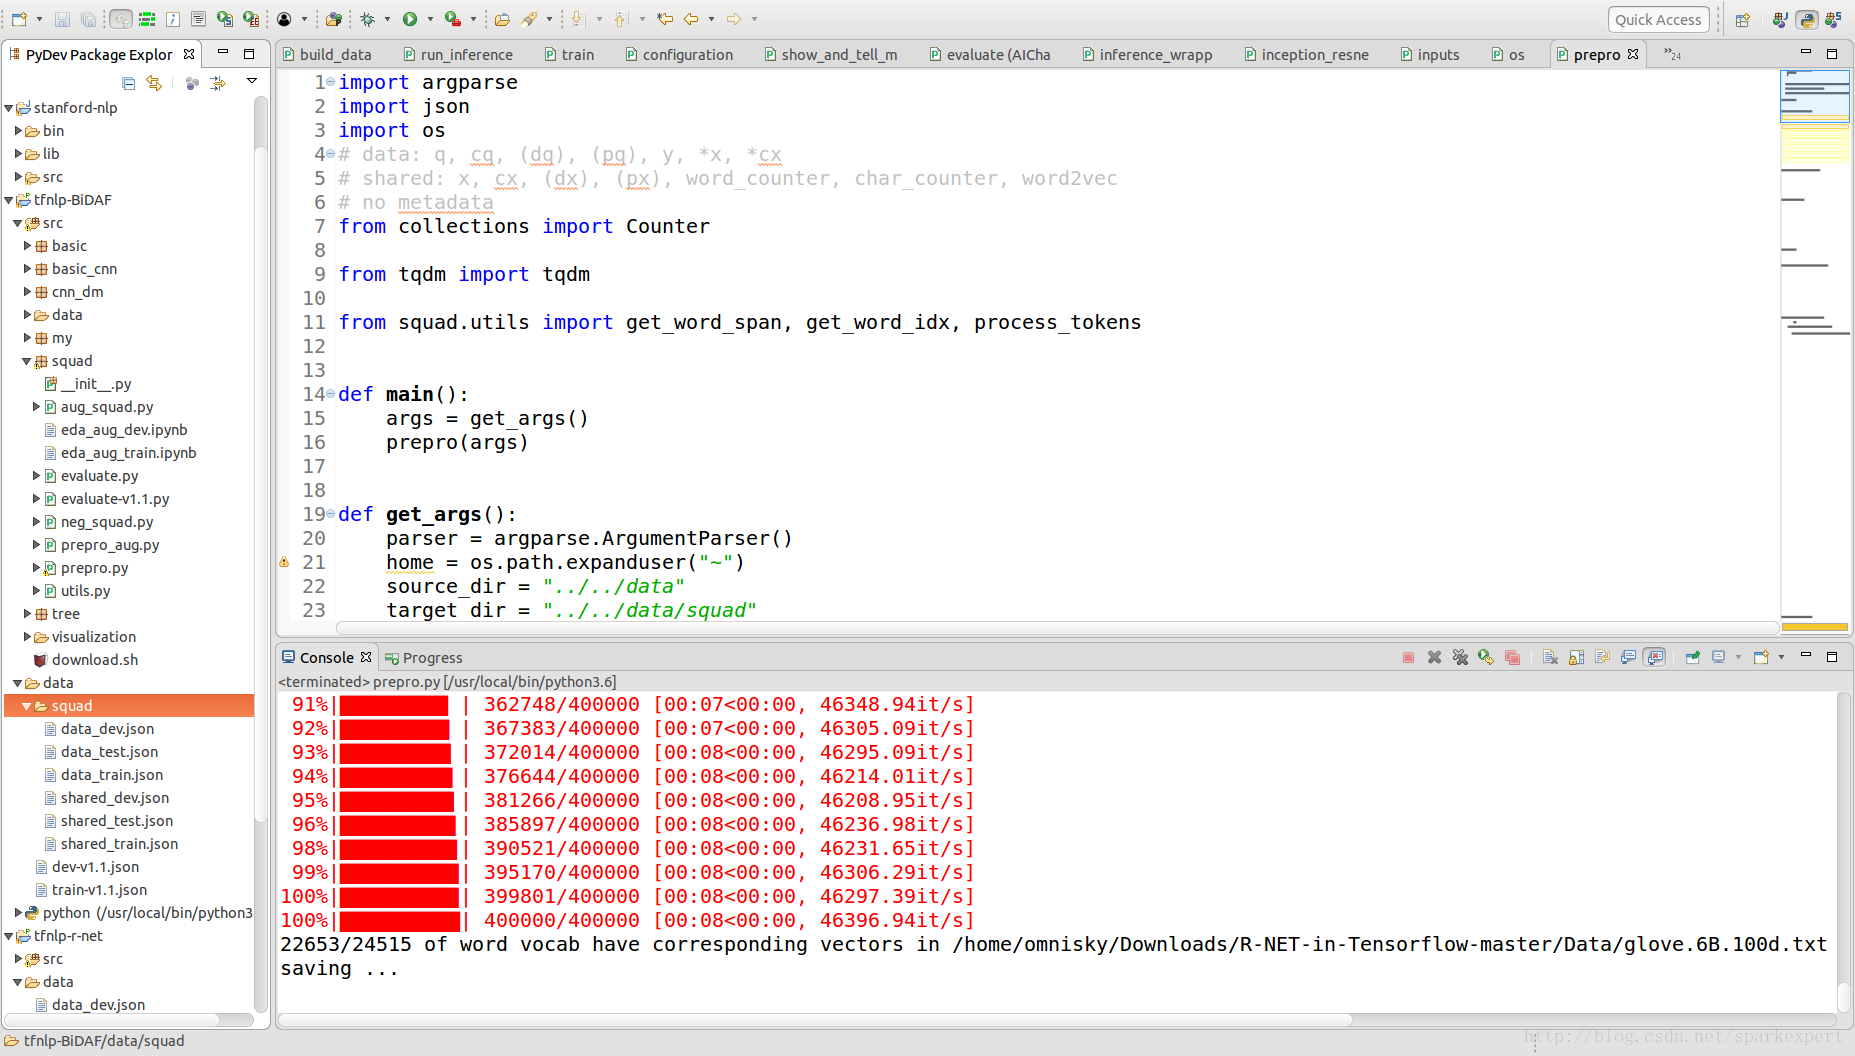Switch to the Java perspective icon
Image resolution: width=1855 pixels, height=1056 pixels.
1780,19
